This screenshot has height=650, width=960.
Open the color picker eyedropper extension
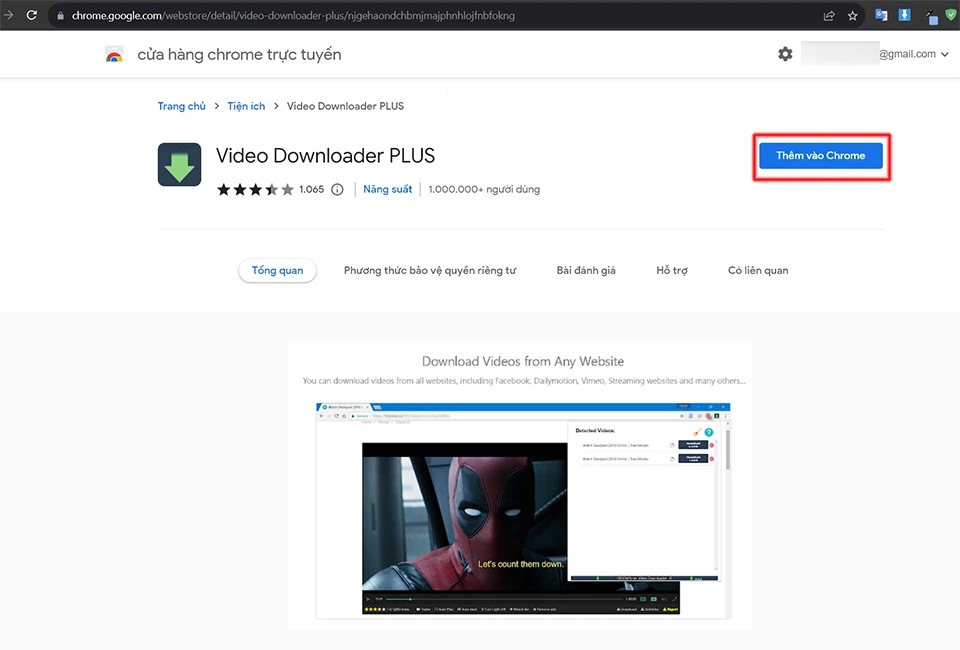point(930,16)
